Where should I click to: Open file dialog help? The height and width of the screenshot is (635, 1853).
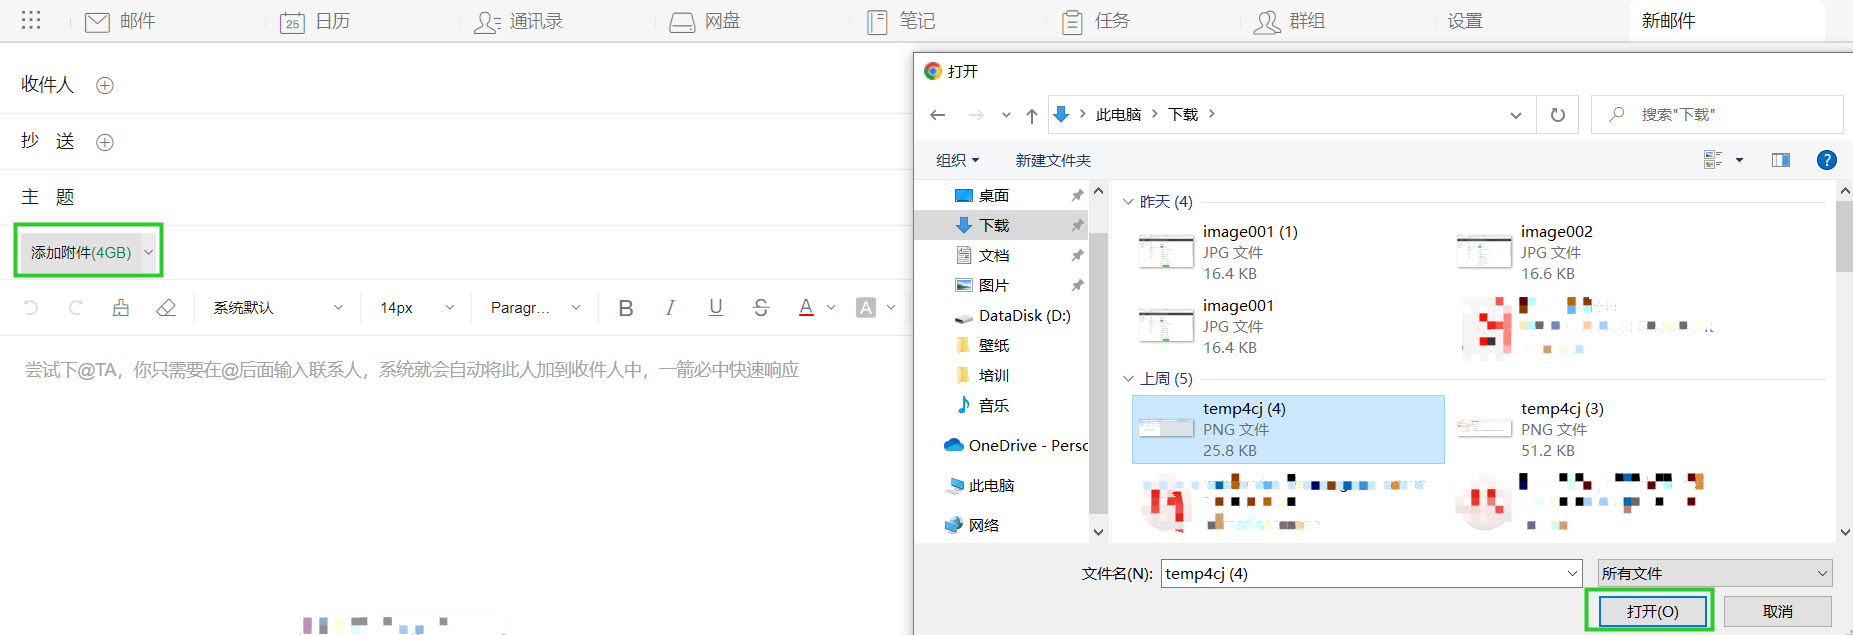(x=1826, y=160)
